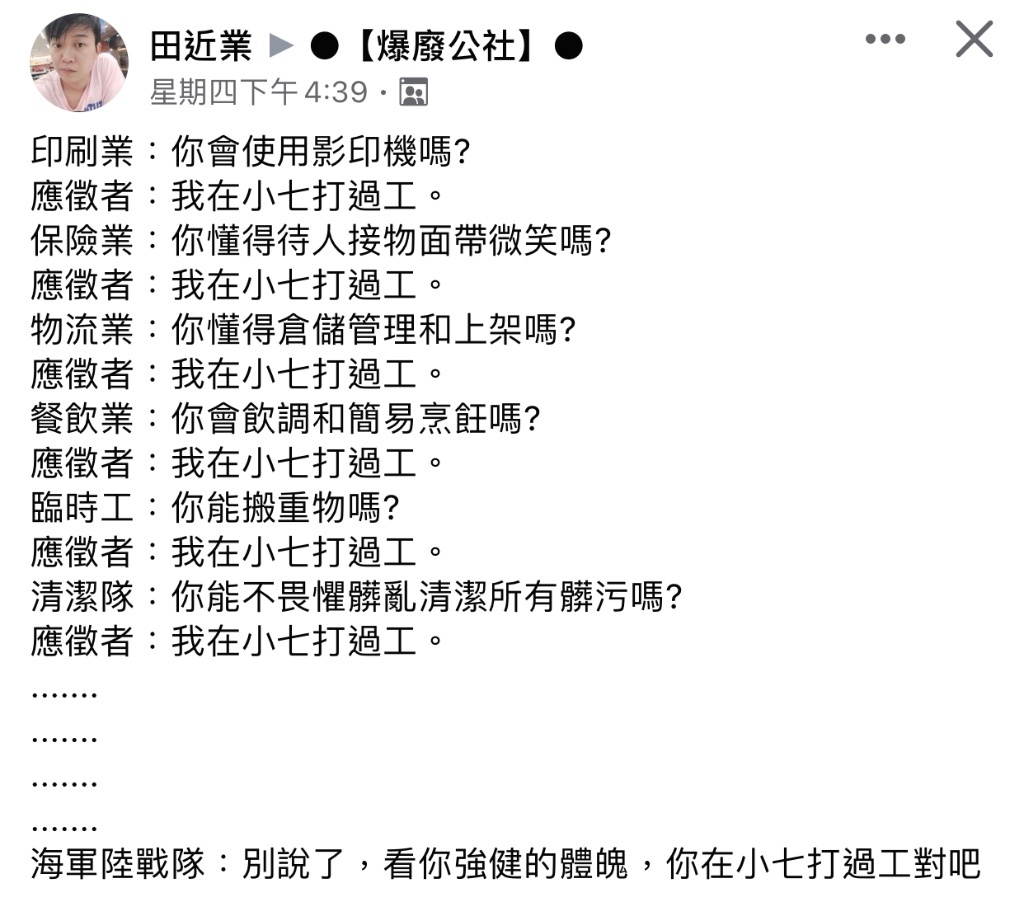Screen dimensions: 1024x902
Task: Click the gray arrow between author and group
Action: [x=281, y=46]
